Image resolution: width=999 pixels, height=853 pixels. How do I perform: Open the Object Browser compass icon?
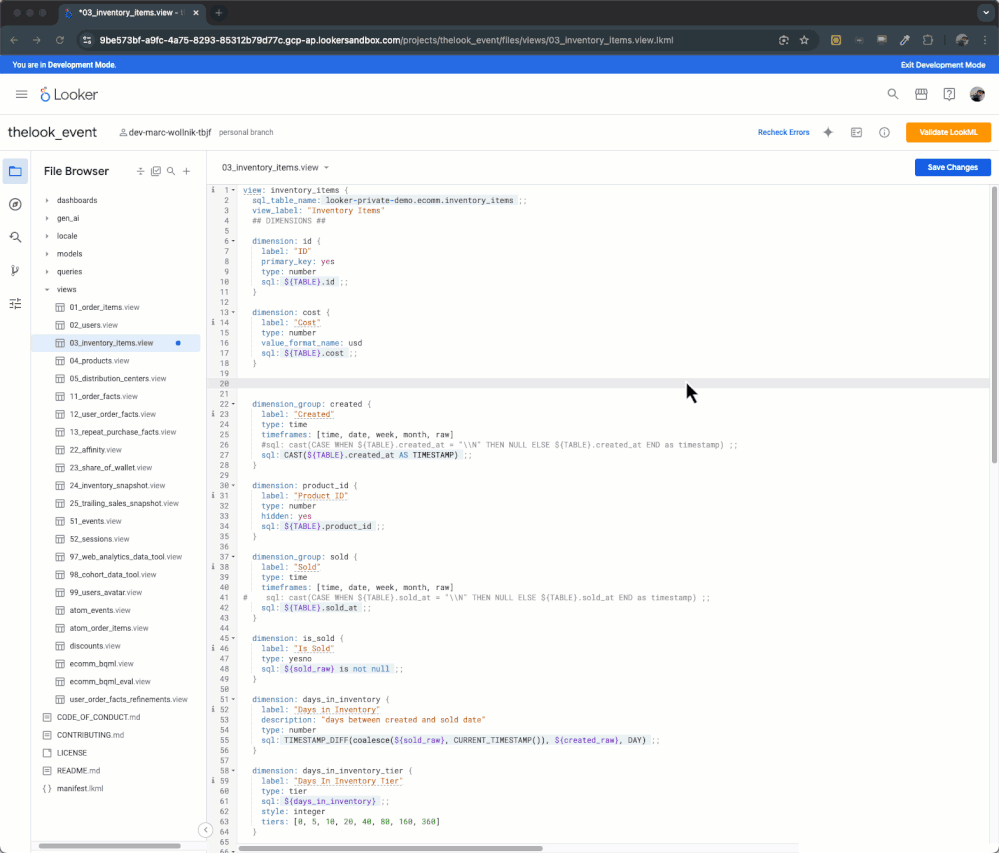click(x=15, y=204)
